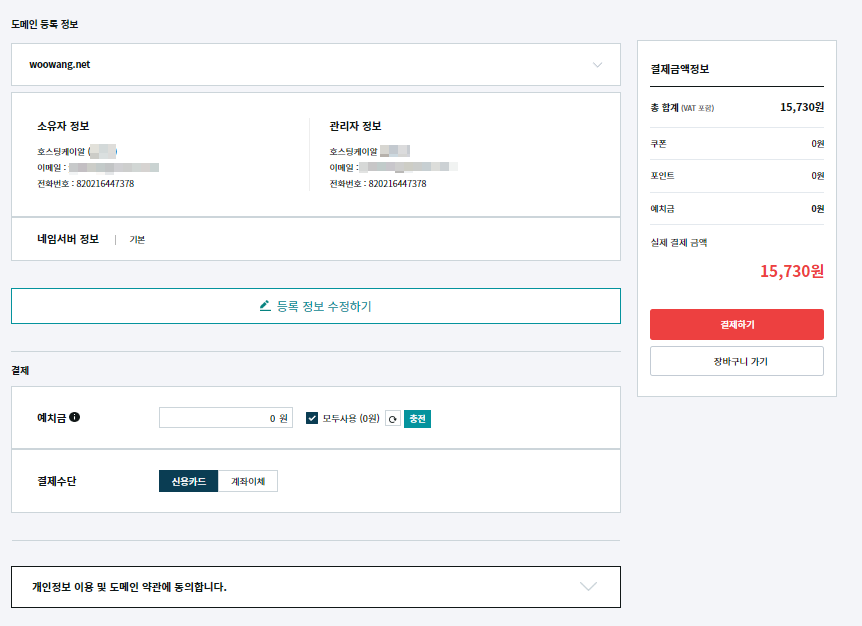Click the 포인트 row in payment summary
This screenshot has height=626, width=862.
point(736,176)
